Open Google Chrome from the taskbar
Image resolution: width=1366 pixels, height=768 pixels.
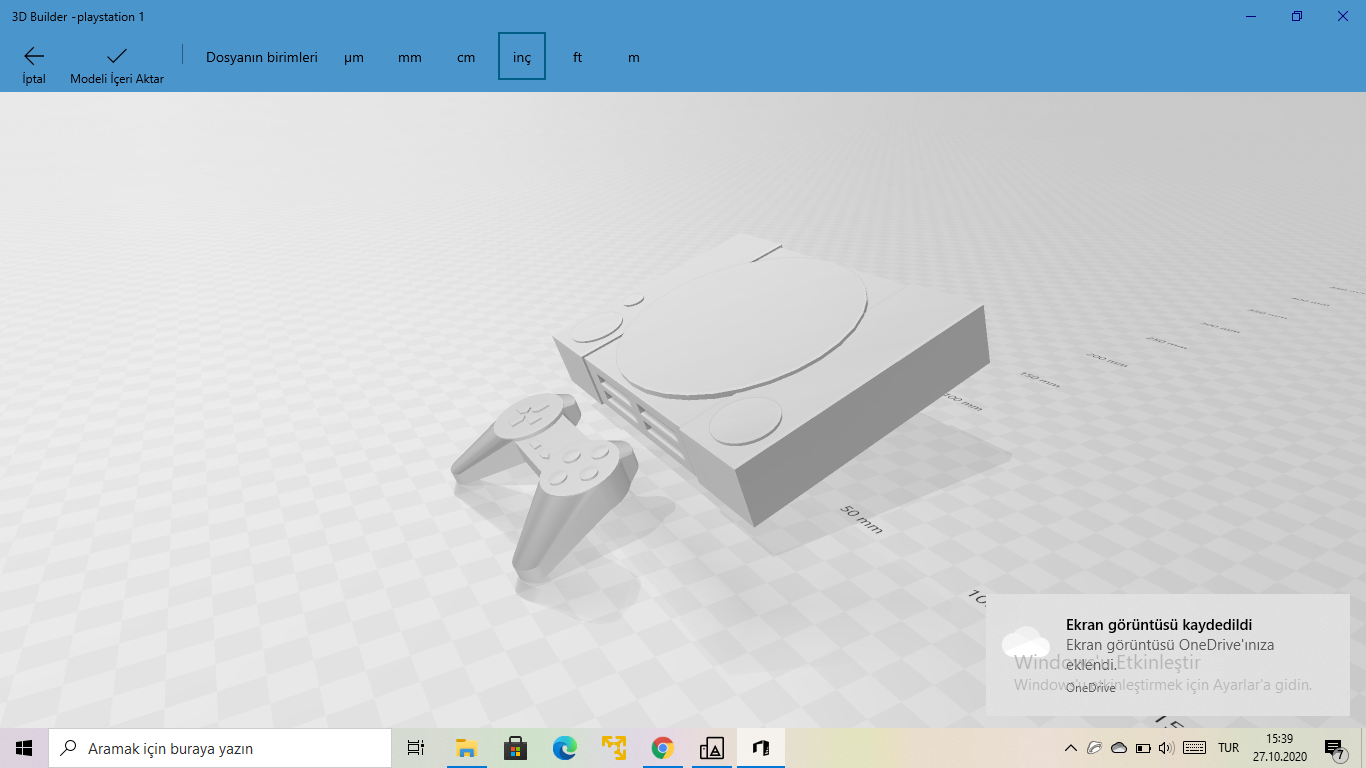point(661,747)
